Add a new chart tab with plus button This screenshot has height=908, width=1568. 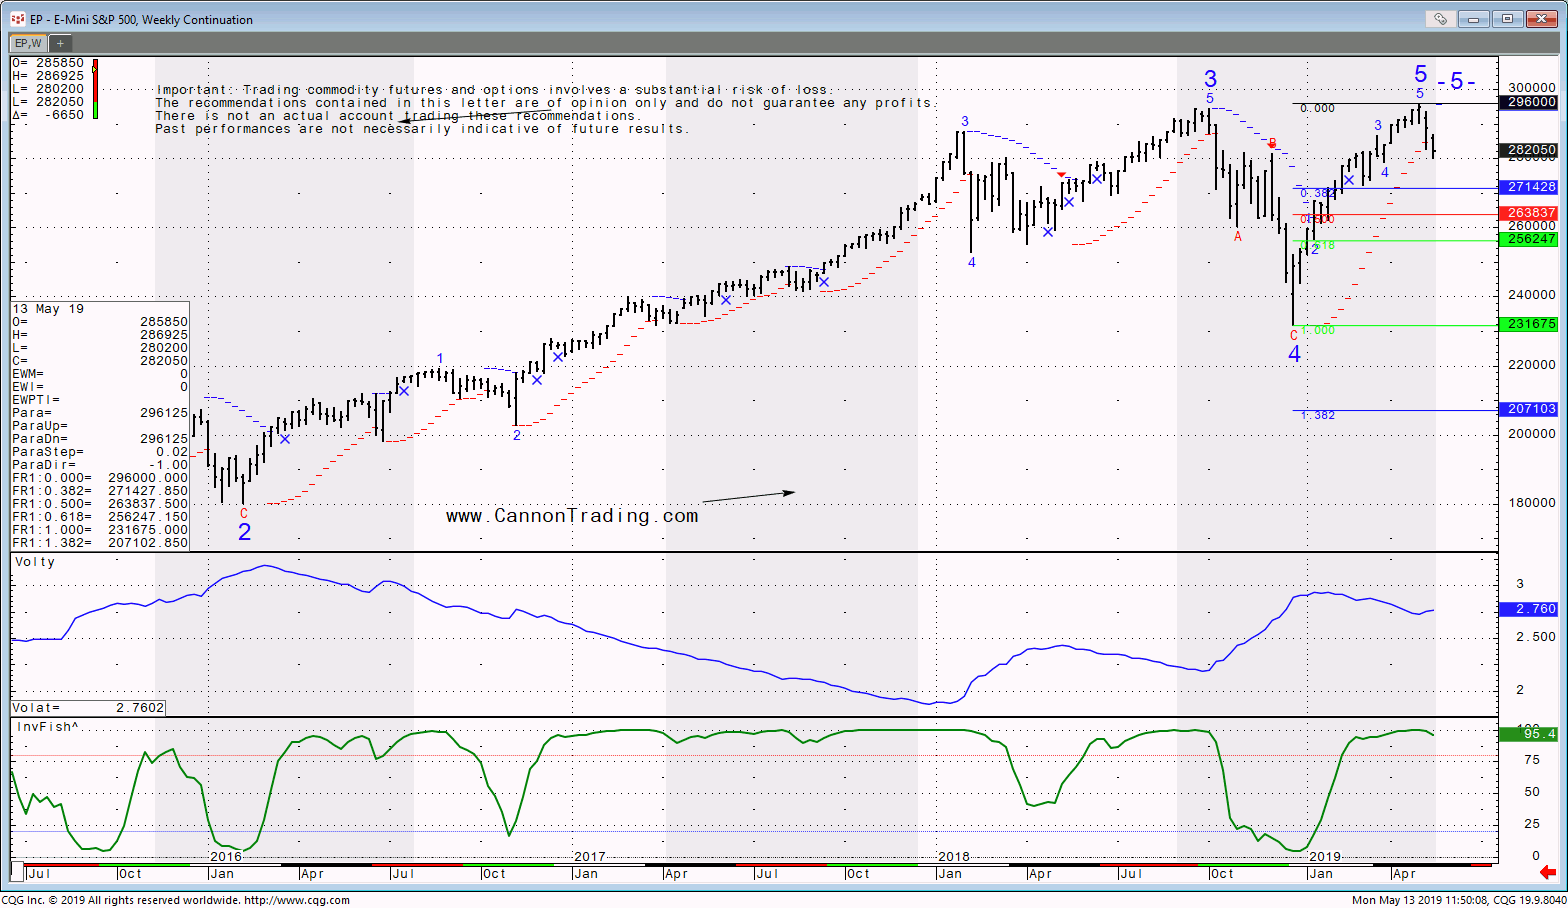60,43
